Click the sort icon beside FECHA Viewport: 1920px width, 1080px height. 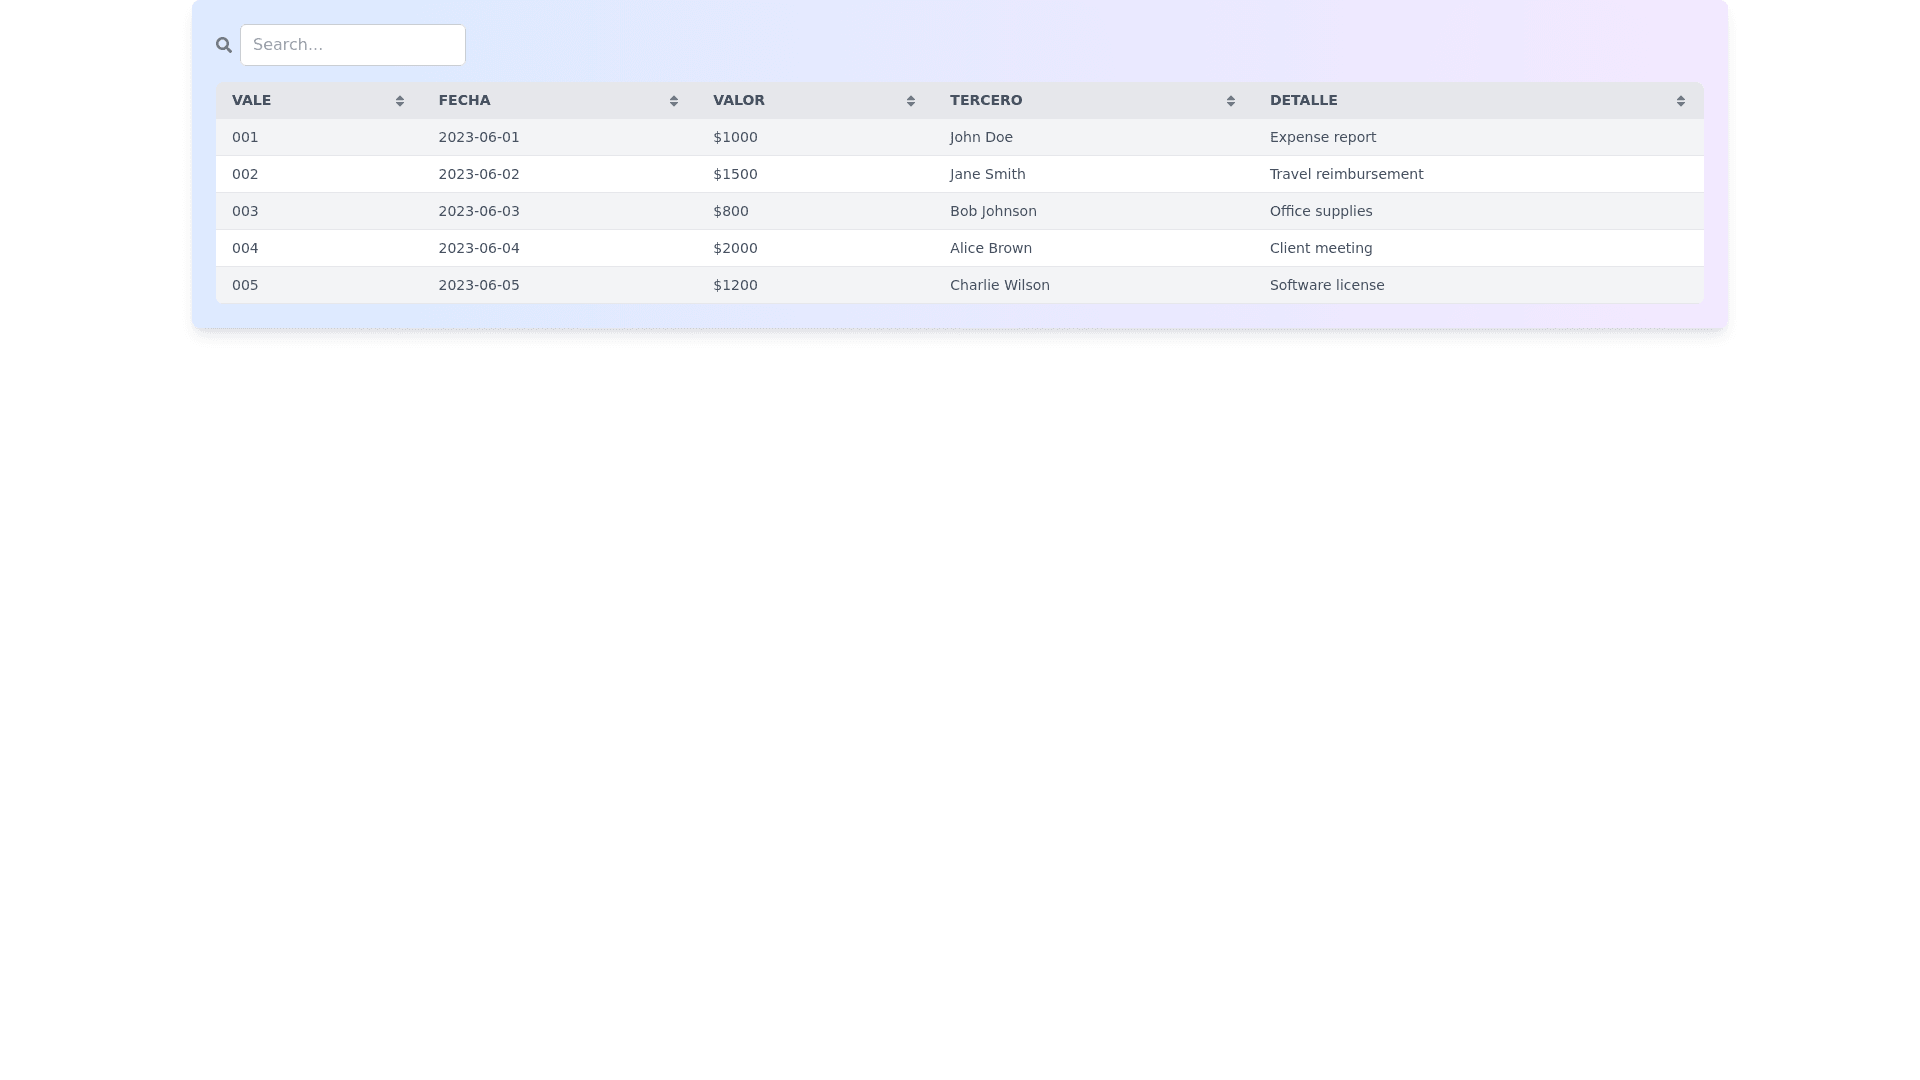click(672, 100)
